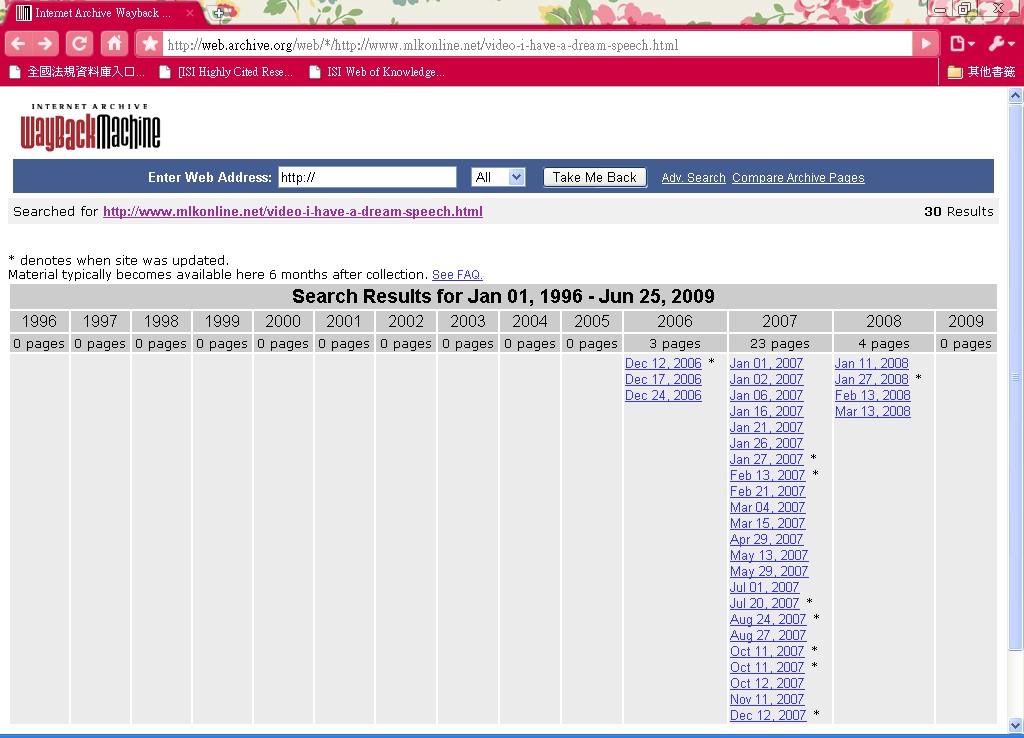Screen dimensions: 1024x738
Task: Focus the Enter Web Address field
Action: [x=367, y=177]
